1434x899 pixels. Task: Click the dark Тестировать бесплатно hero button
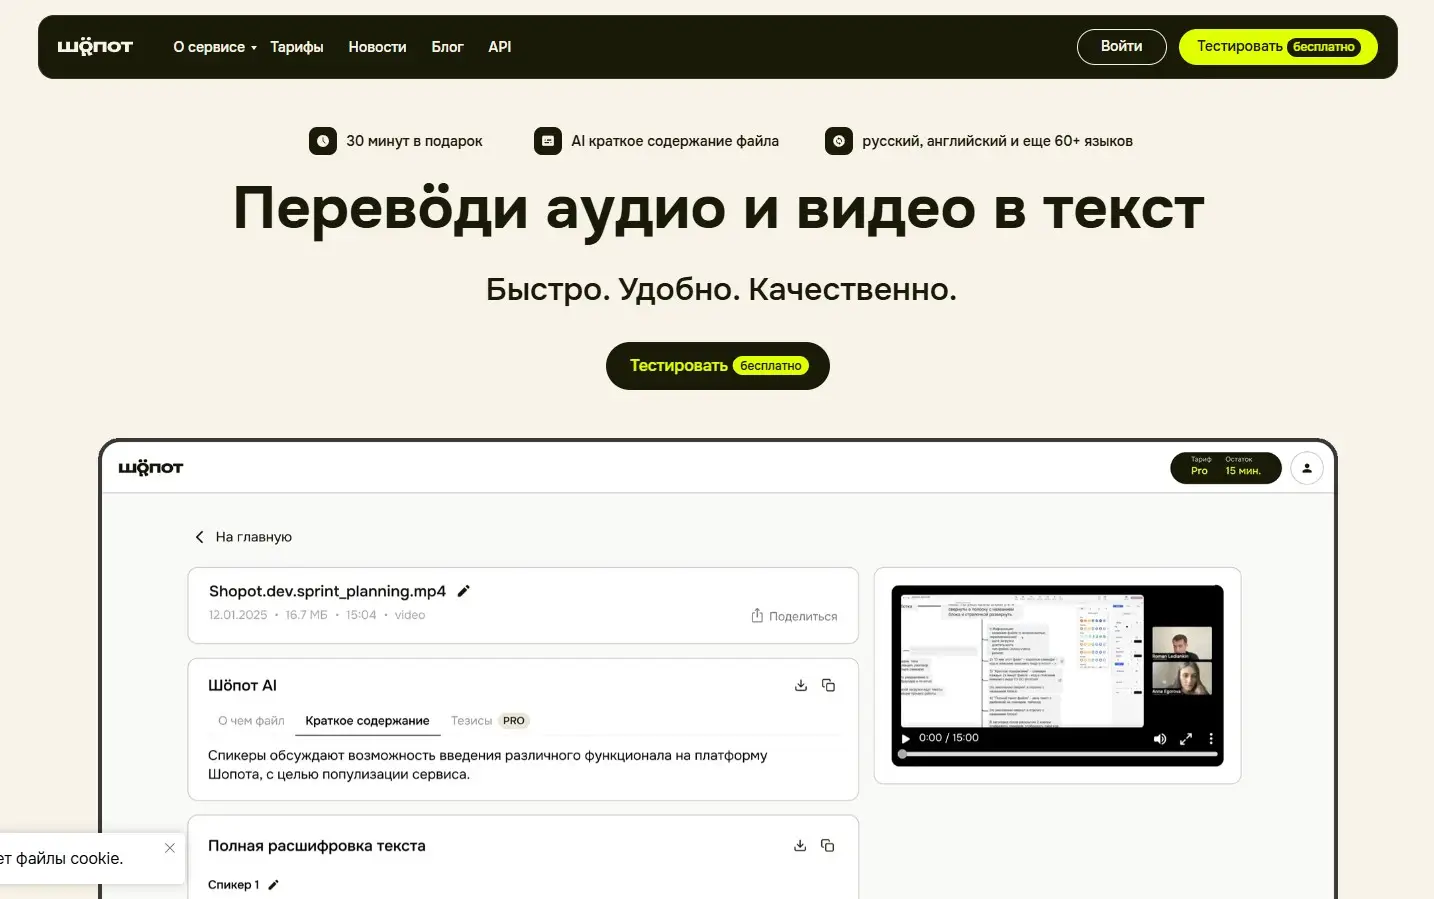[x=717, y=366]
